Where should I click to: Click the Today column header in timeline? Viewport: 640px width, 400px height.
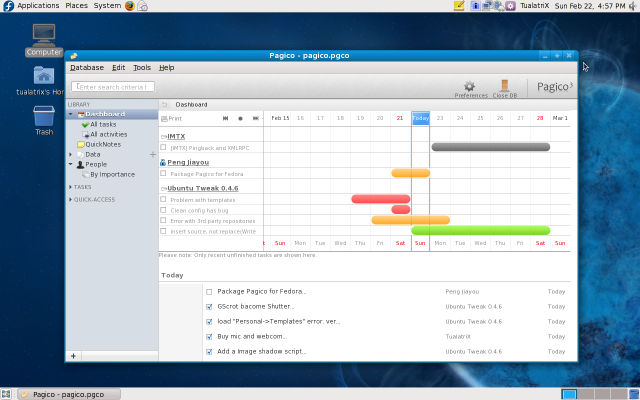pyautogui.click(x=420, y=118)
